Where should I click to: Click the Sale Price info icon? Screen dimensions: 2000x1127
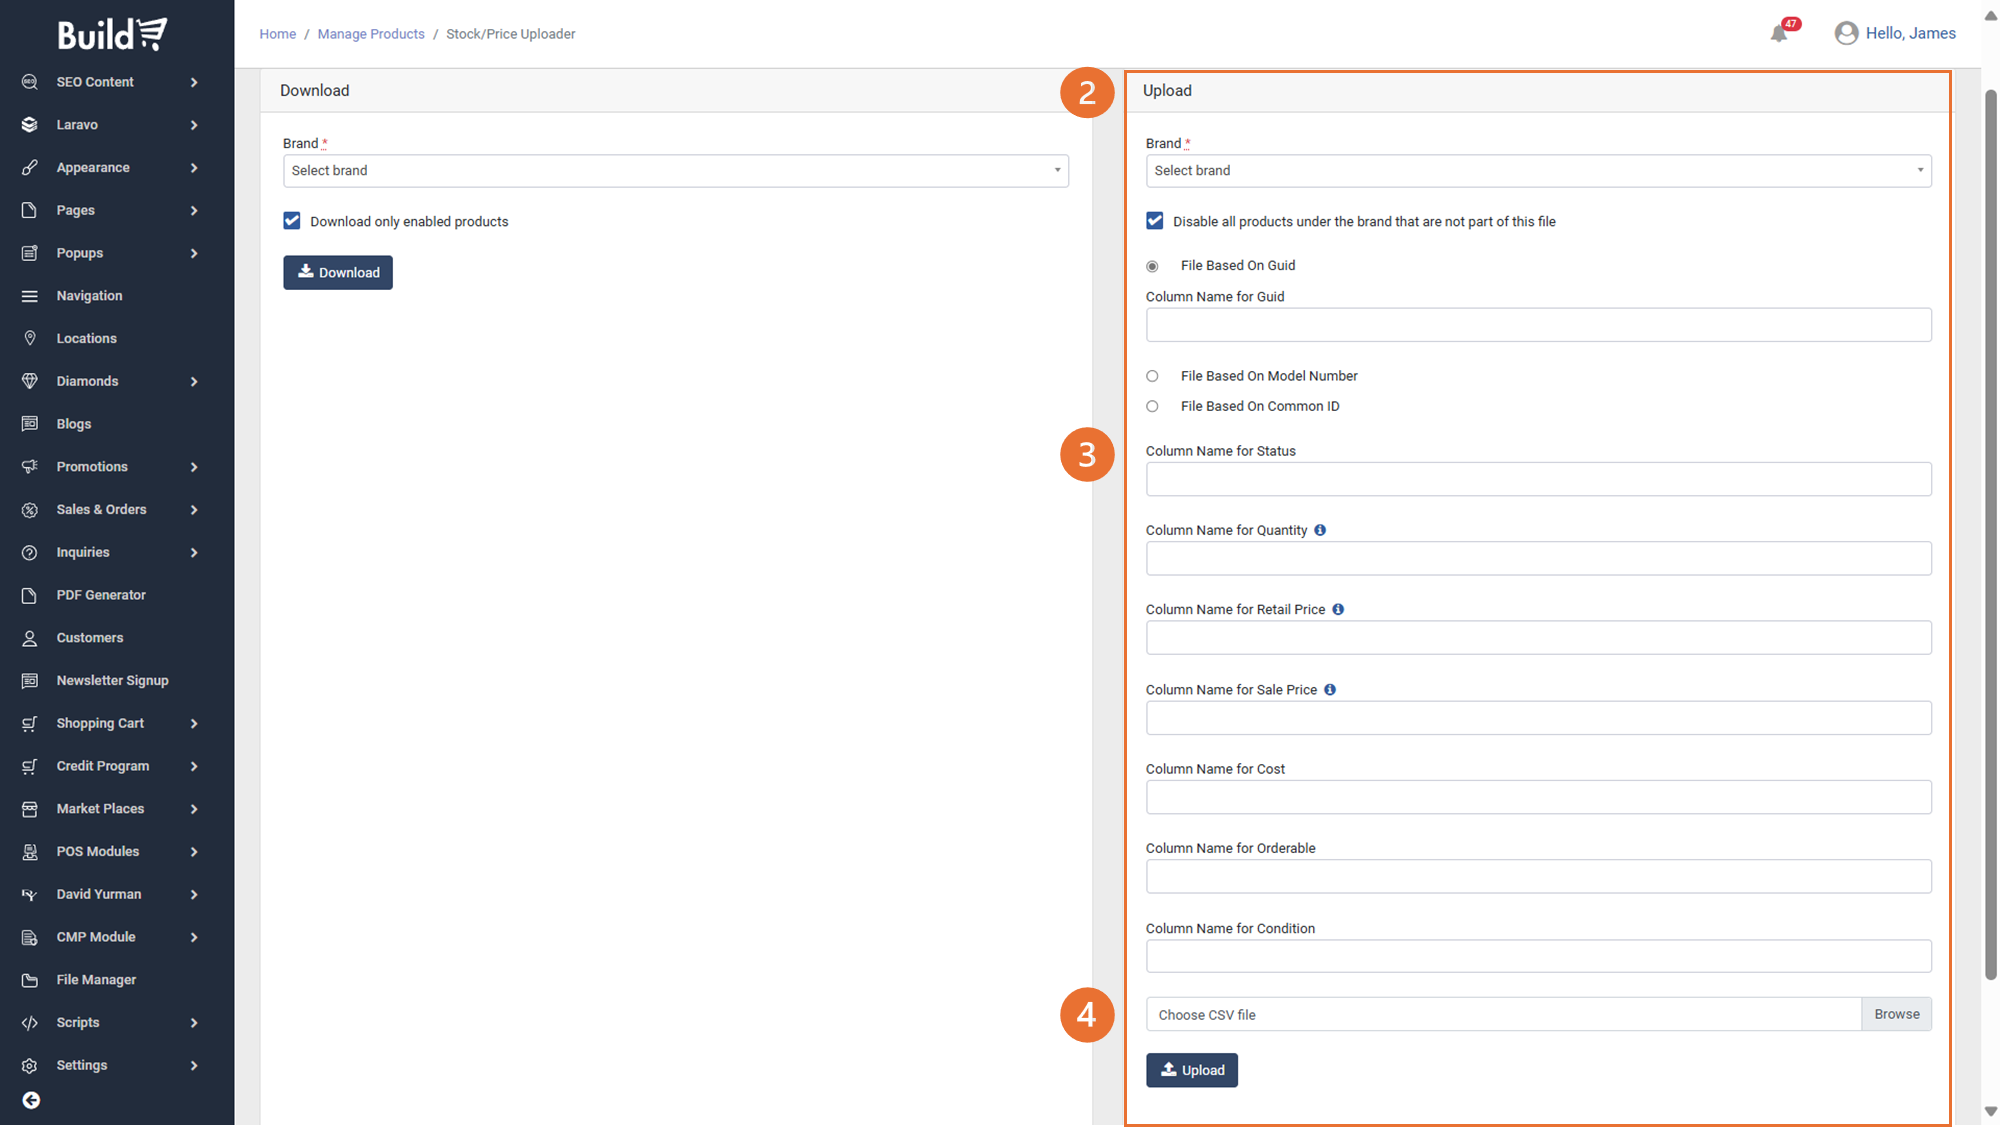(1330, 689)
